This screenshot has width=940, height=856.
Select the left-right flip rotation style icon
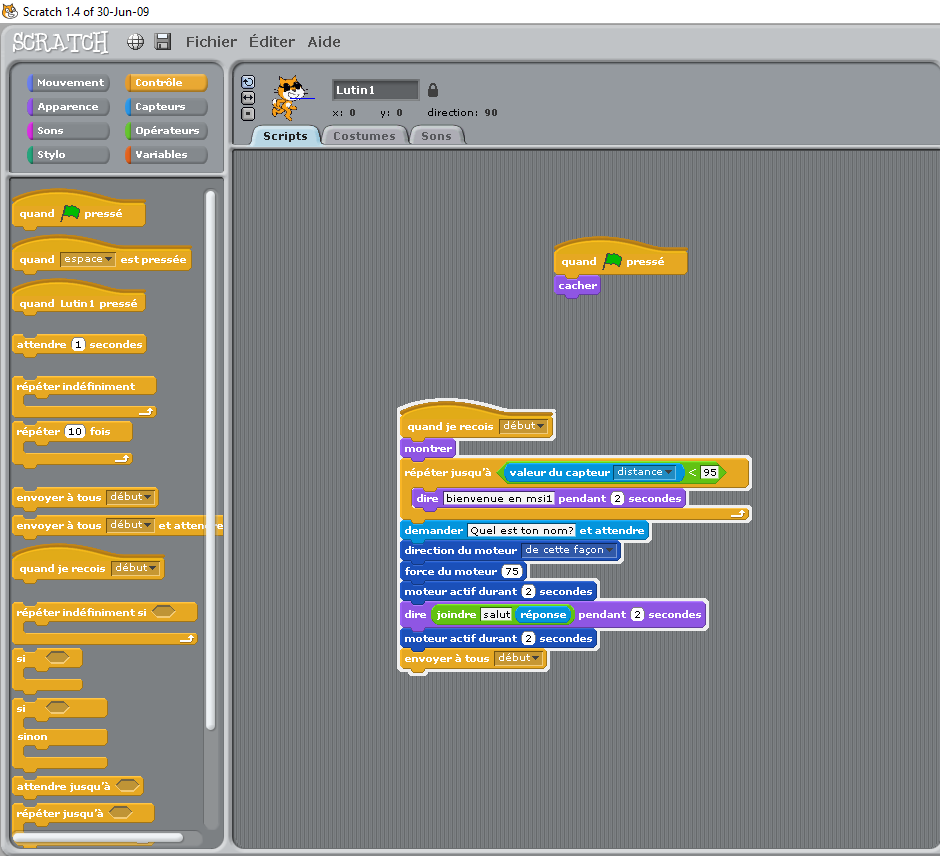click(x=248, y=98)
